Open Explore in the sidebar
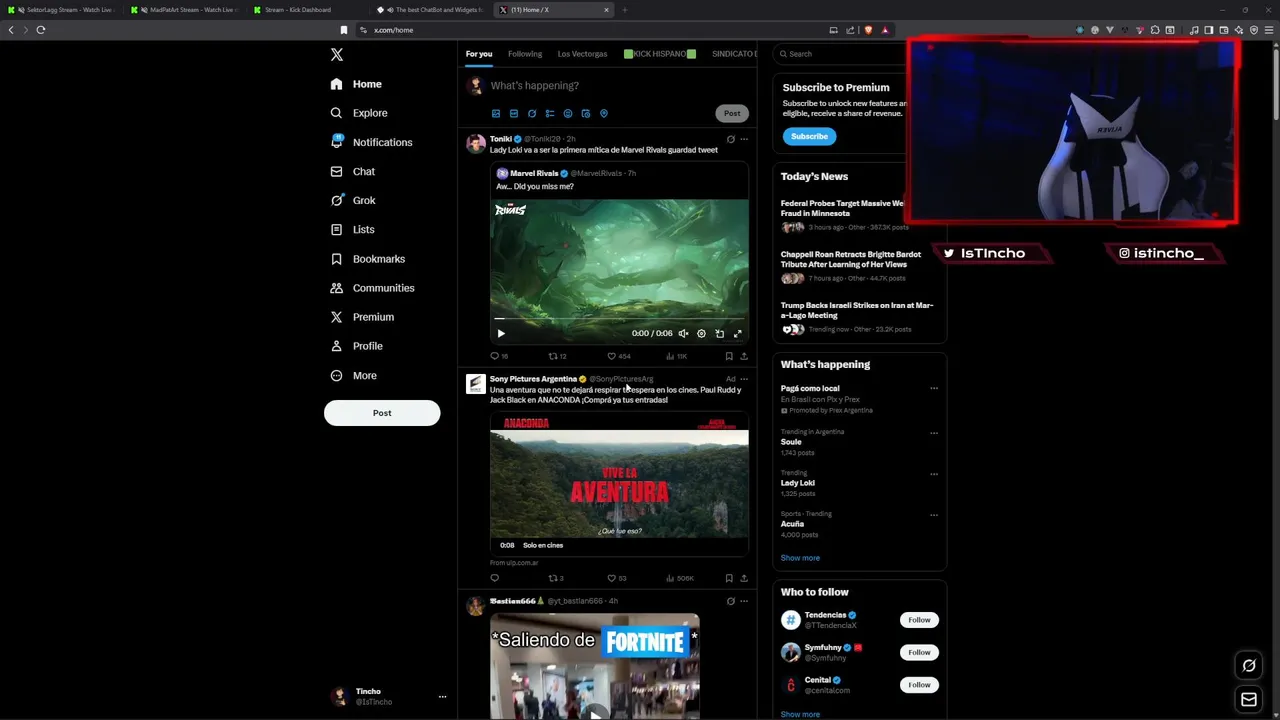Viewport: 1280px width, 720px height. coord(359,113)
